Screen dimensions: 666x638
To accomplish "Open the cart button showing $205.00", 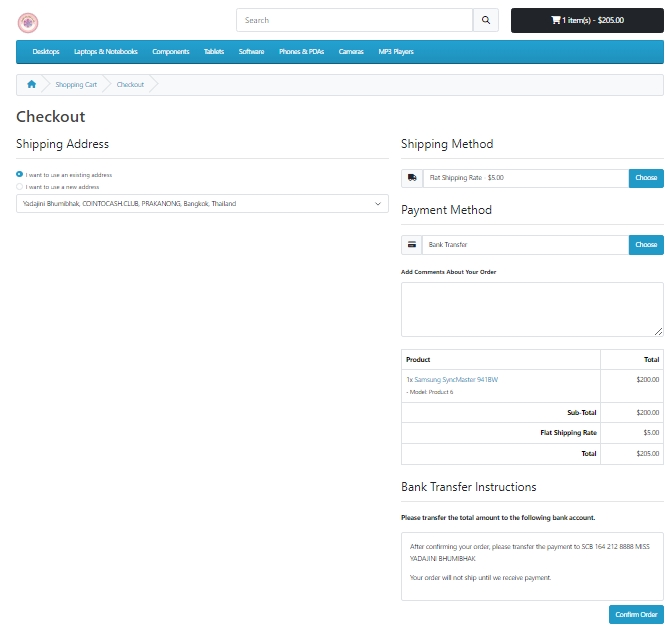I will pyautogui.click(x=587, y=20).
